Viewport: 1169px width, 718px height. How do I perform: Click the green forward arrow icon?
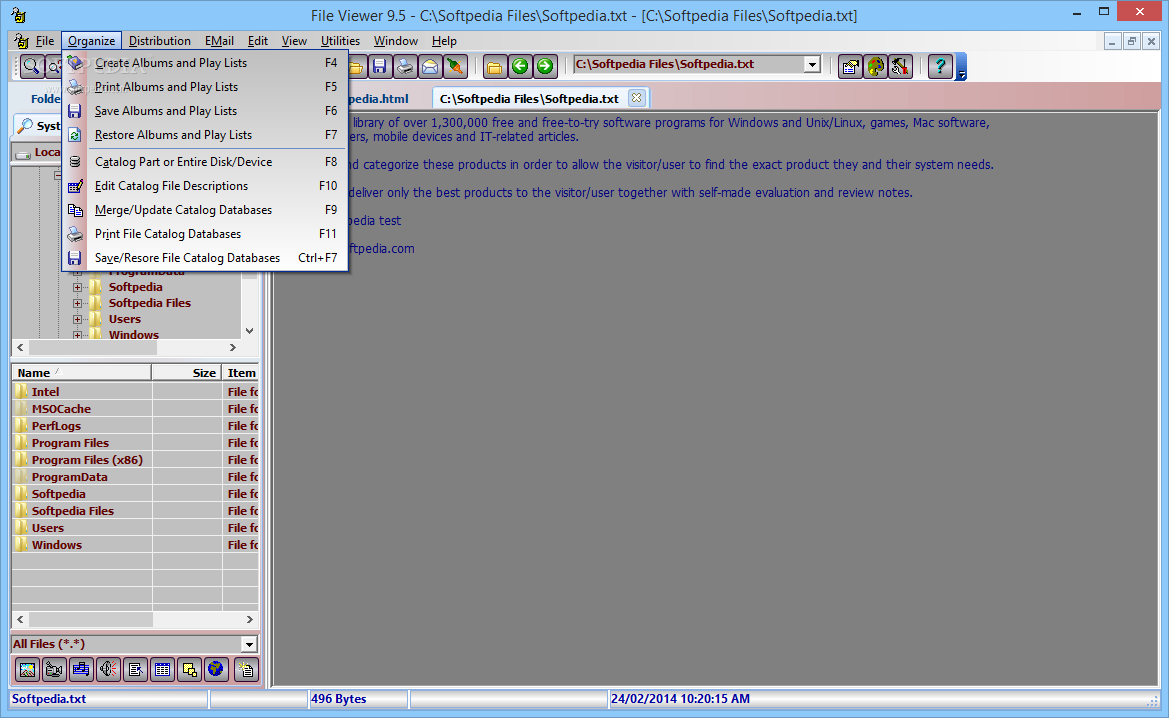tap(545, 66)
